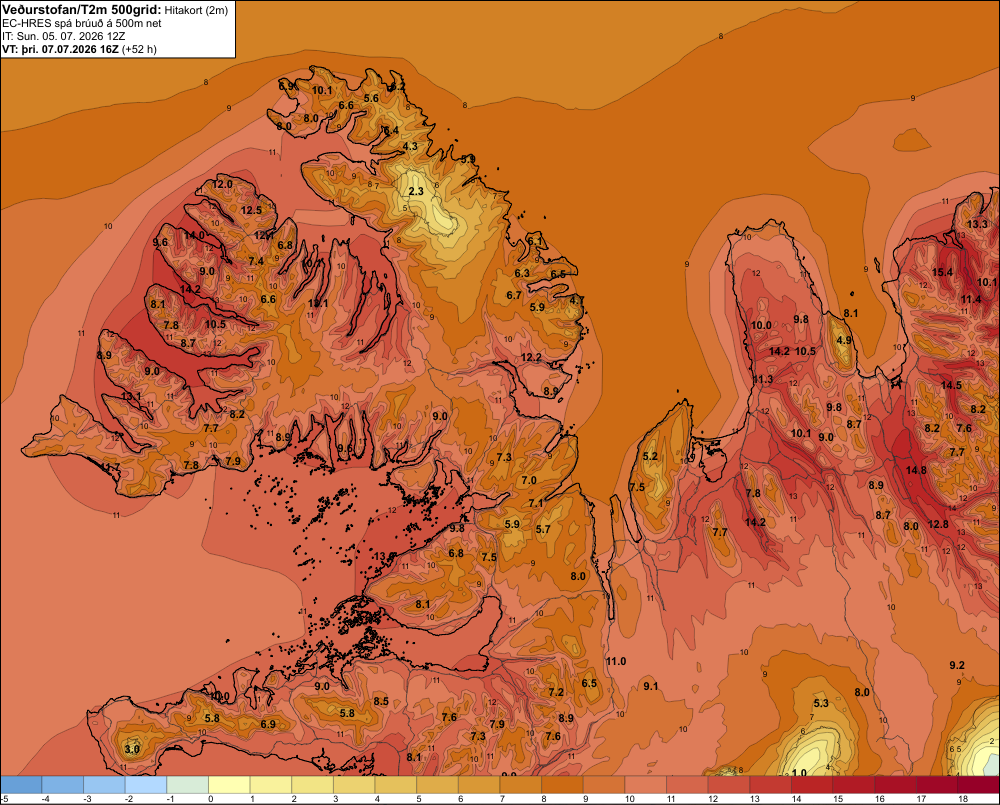This screenshot has width=1000, height=805.
Task: Click the '18' label on the legend scale
Action: pos(963,799)
